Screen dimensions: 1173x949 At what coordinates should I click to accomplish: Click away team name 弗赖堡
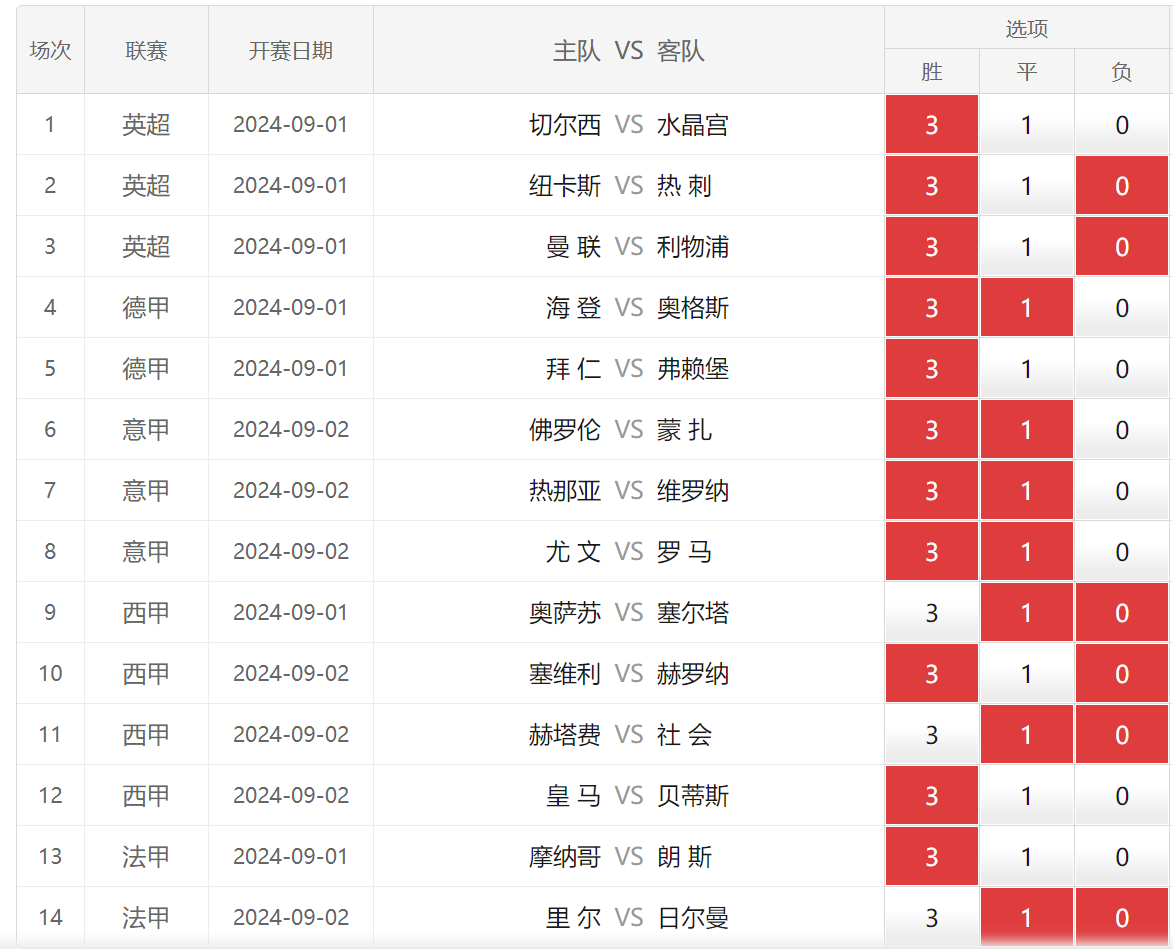(x=693, y=369)
